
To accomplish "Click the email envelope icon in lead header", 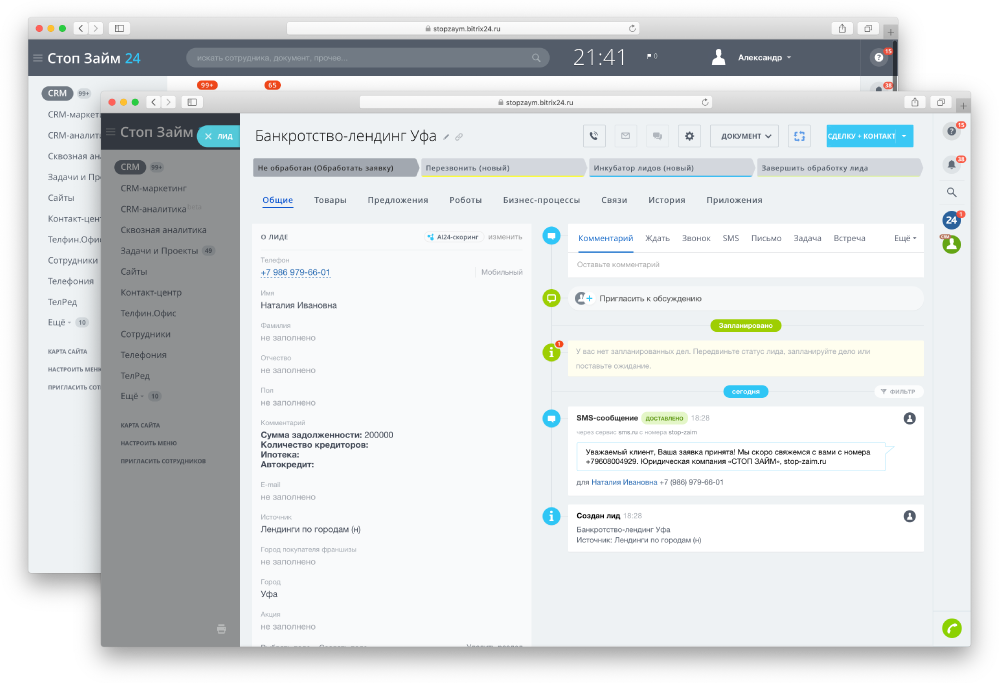I will (626, 136).
